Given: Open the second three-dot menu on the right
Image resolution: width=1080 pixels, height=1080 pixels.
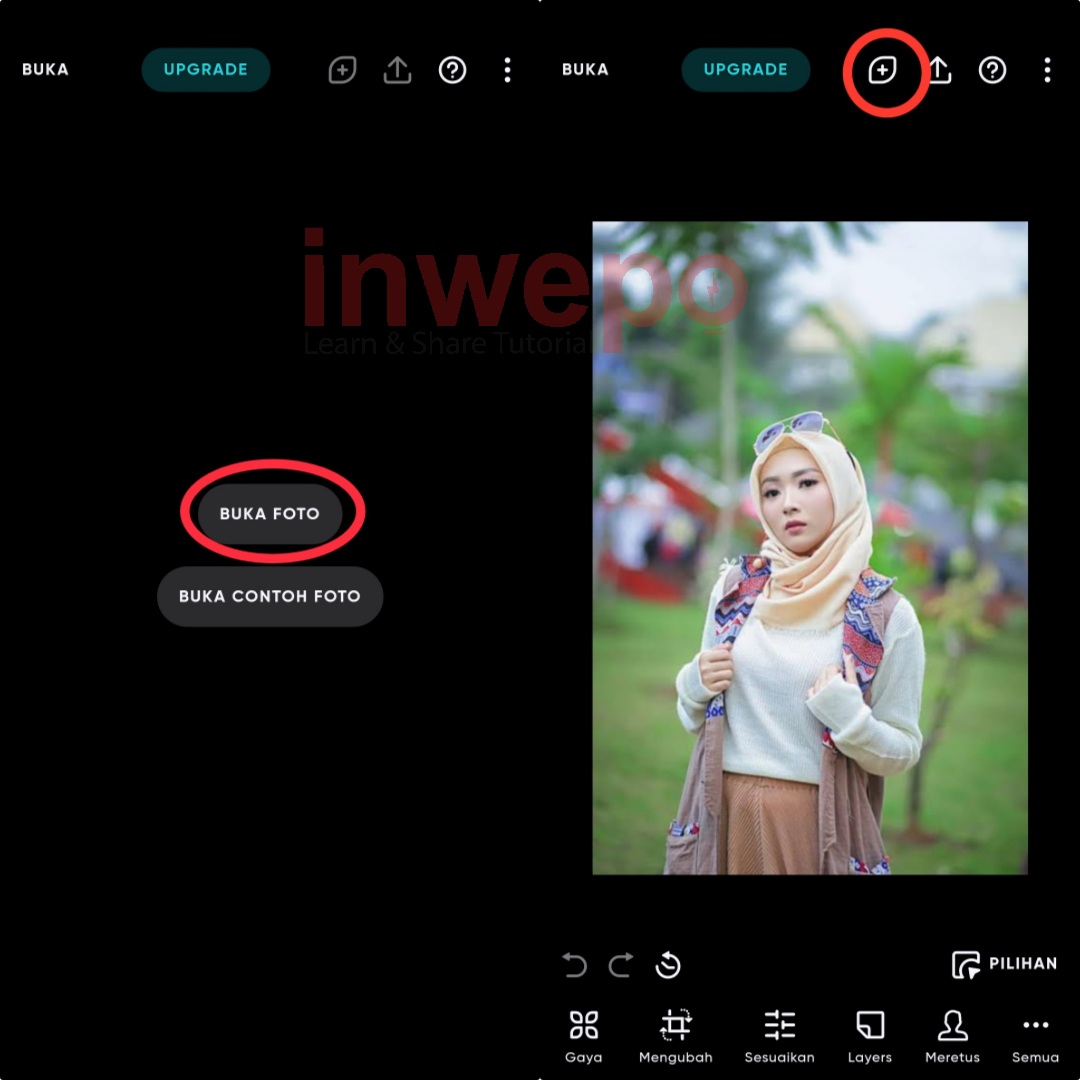Looking at the screenshot, I should pos(1047,70).
